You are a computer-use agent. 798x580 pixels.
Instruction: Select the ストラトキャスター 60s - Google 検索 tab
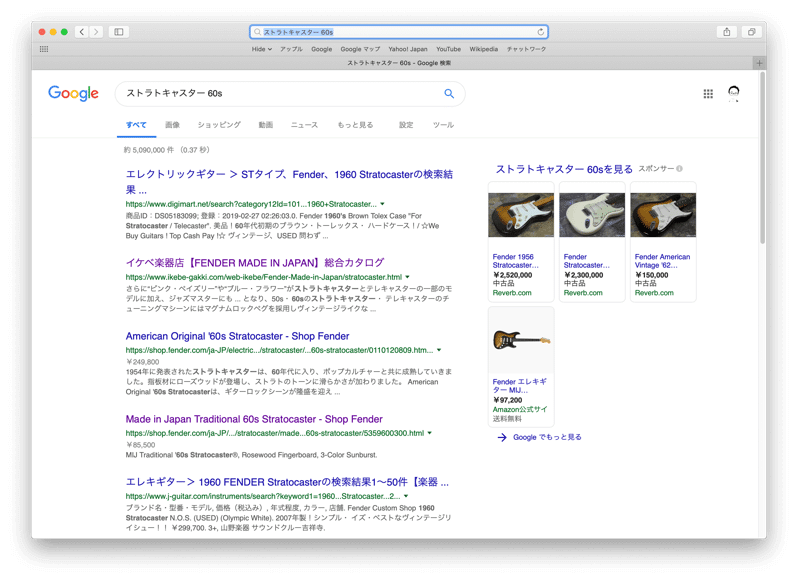[x=399, y=63]
